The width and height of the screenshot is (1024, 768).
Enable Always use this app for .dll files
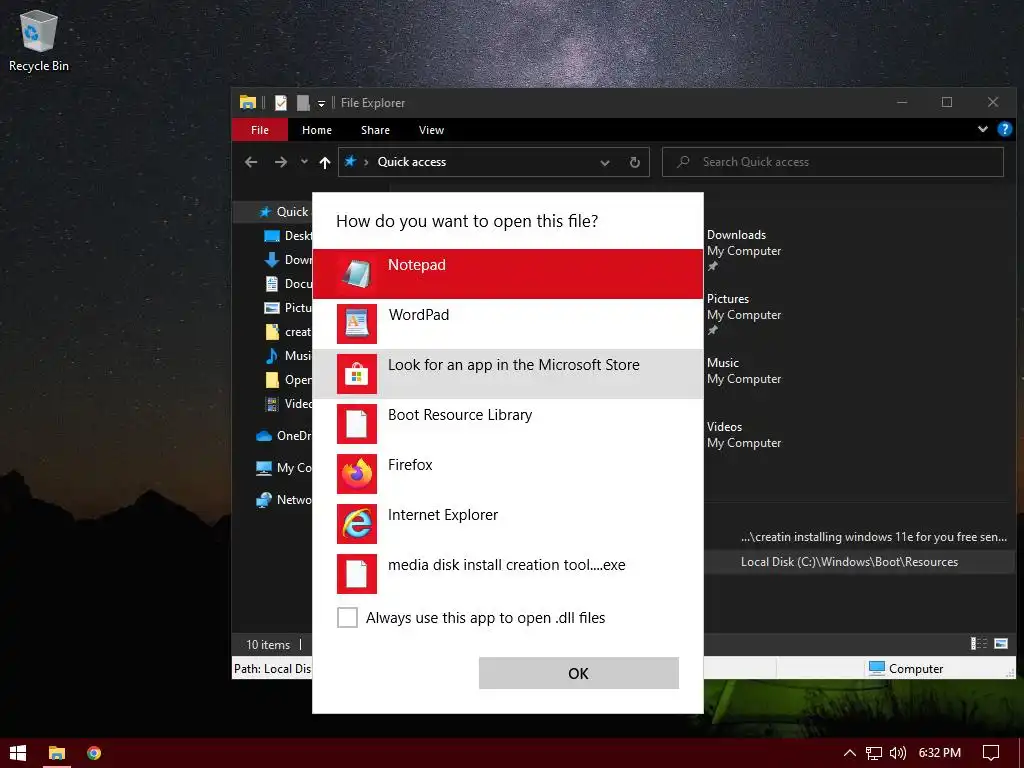(347, 617)
